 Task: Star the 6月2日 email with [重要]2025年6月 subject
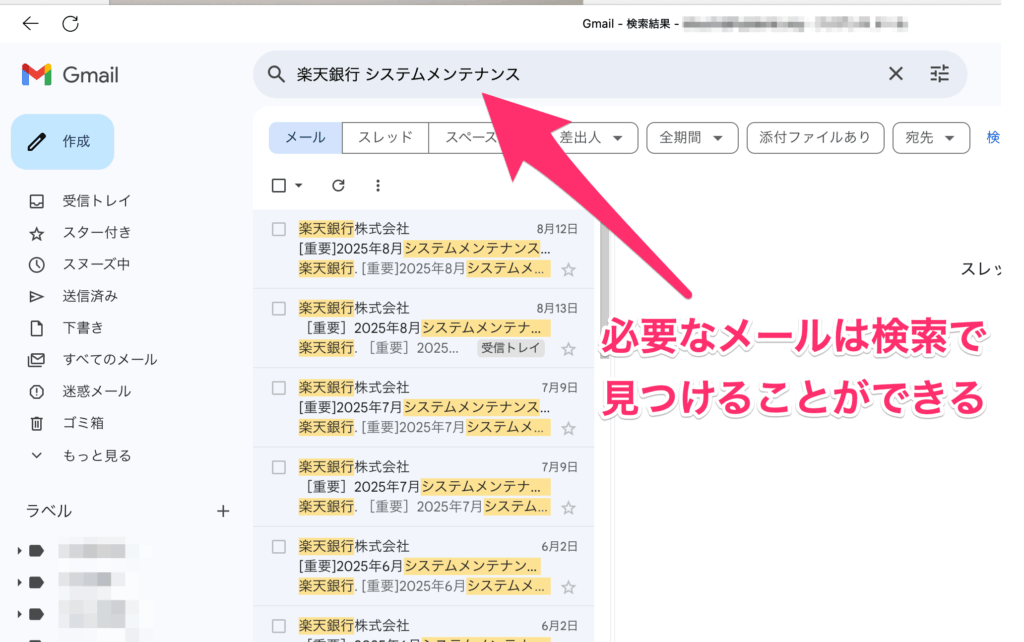click(x=569, y=587)
